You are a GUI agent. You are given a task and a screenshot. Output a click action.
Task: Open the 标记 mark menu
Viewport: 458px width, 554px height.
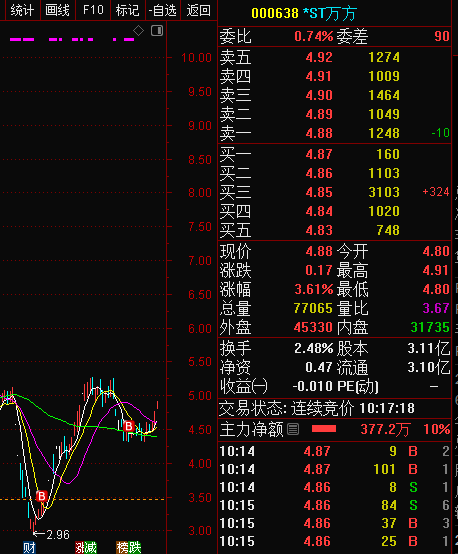tap(128, 10)
